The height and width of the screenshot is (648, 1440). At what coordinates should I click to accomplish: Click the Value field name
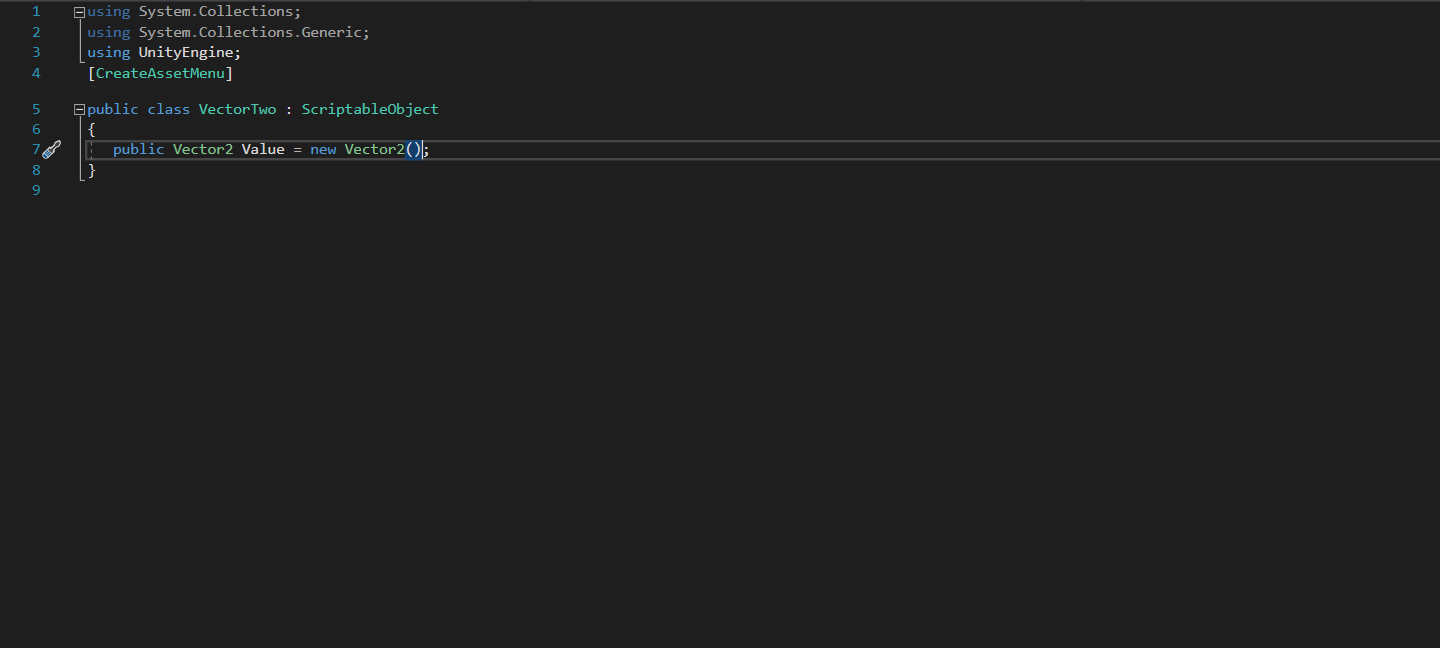tap(263, 148)
